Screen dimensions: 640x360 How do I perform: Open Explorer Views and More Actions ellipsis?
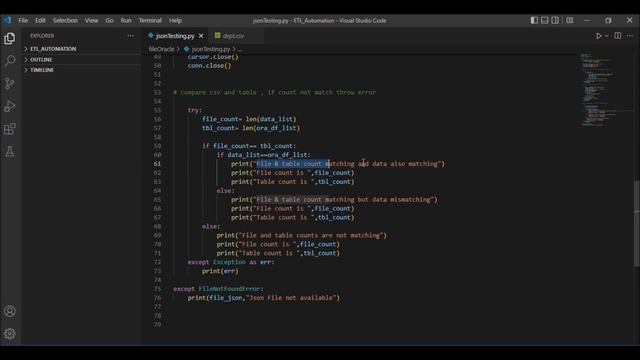(131, 36)
